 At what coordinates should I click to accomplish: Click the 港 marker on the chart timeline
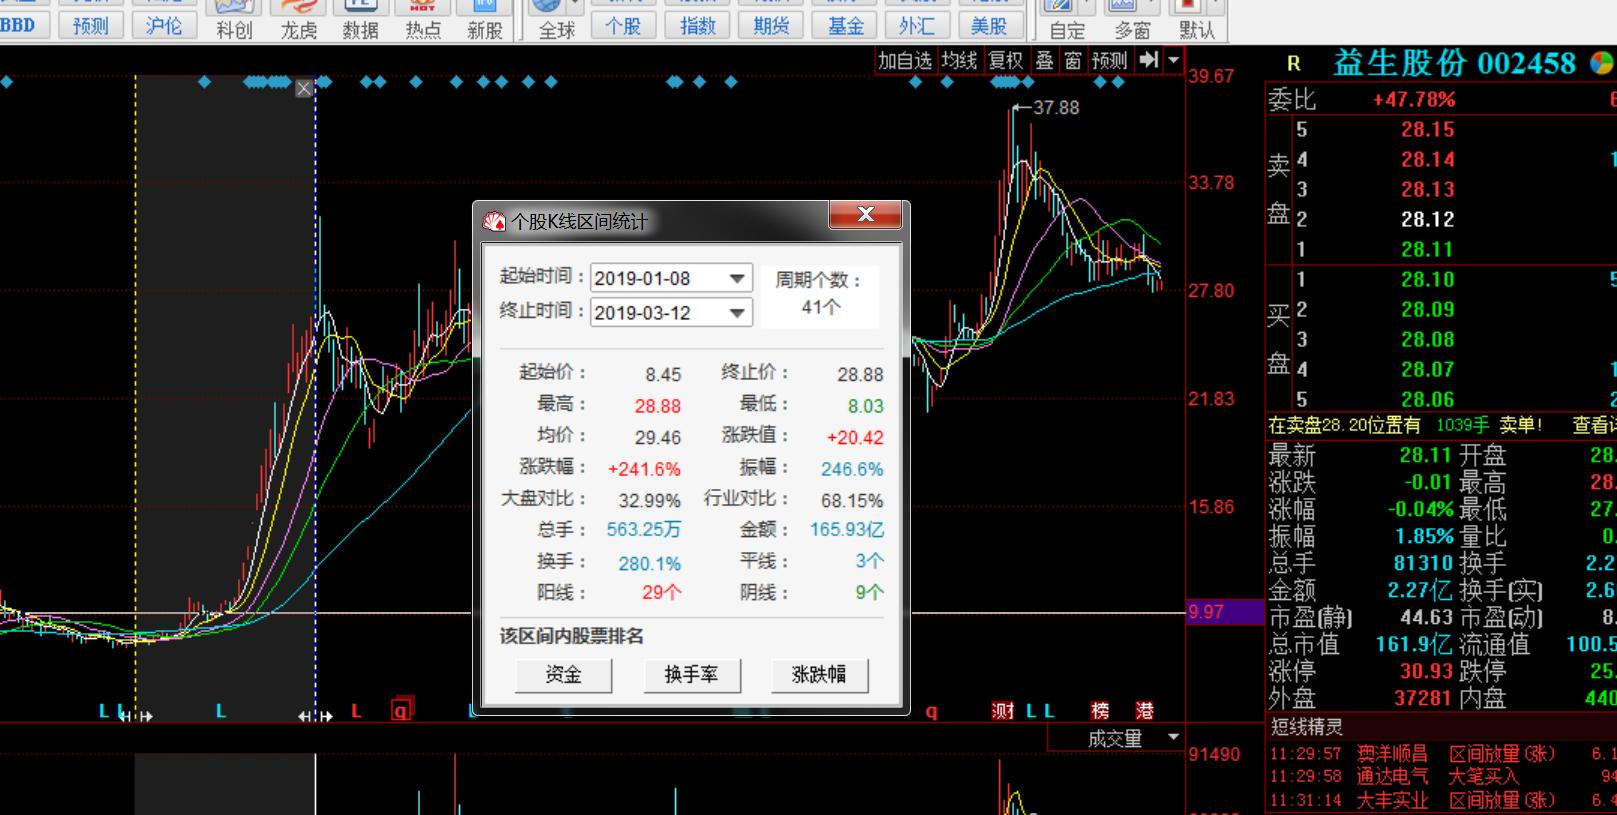(1145, 711)
